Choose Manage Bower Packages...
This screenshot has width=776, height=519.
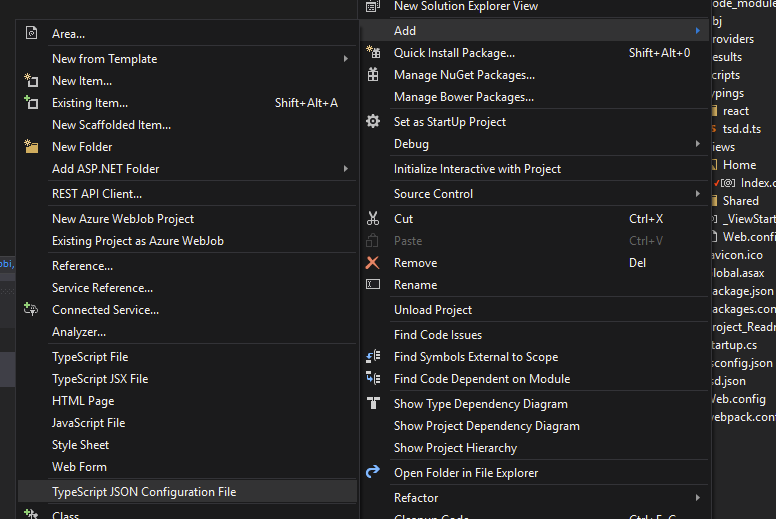[534, 97]
